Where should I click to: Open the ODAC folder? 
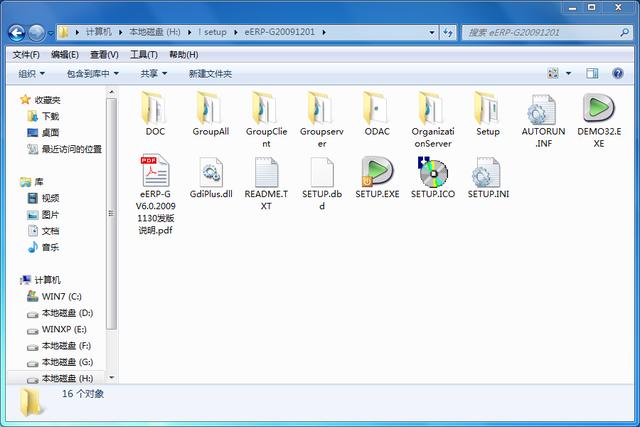click(377, 109)
